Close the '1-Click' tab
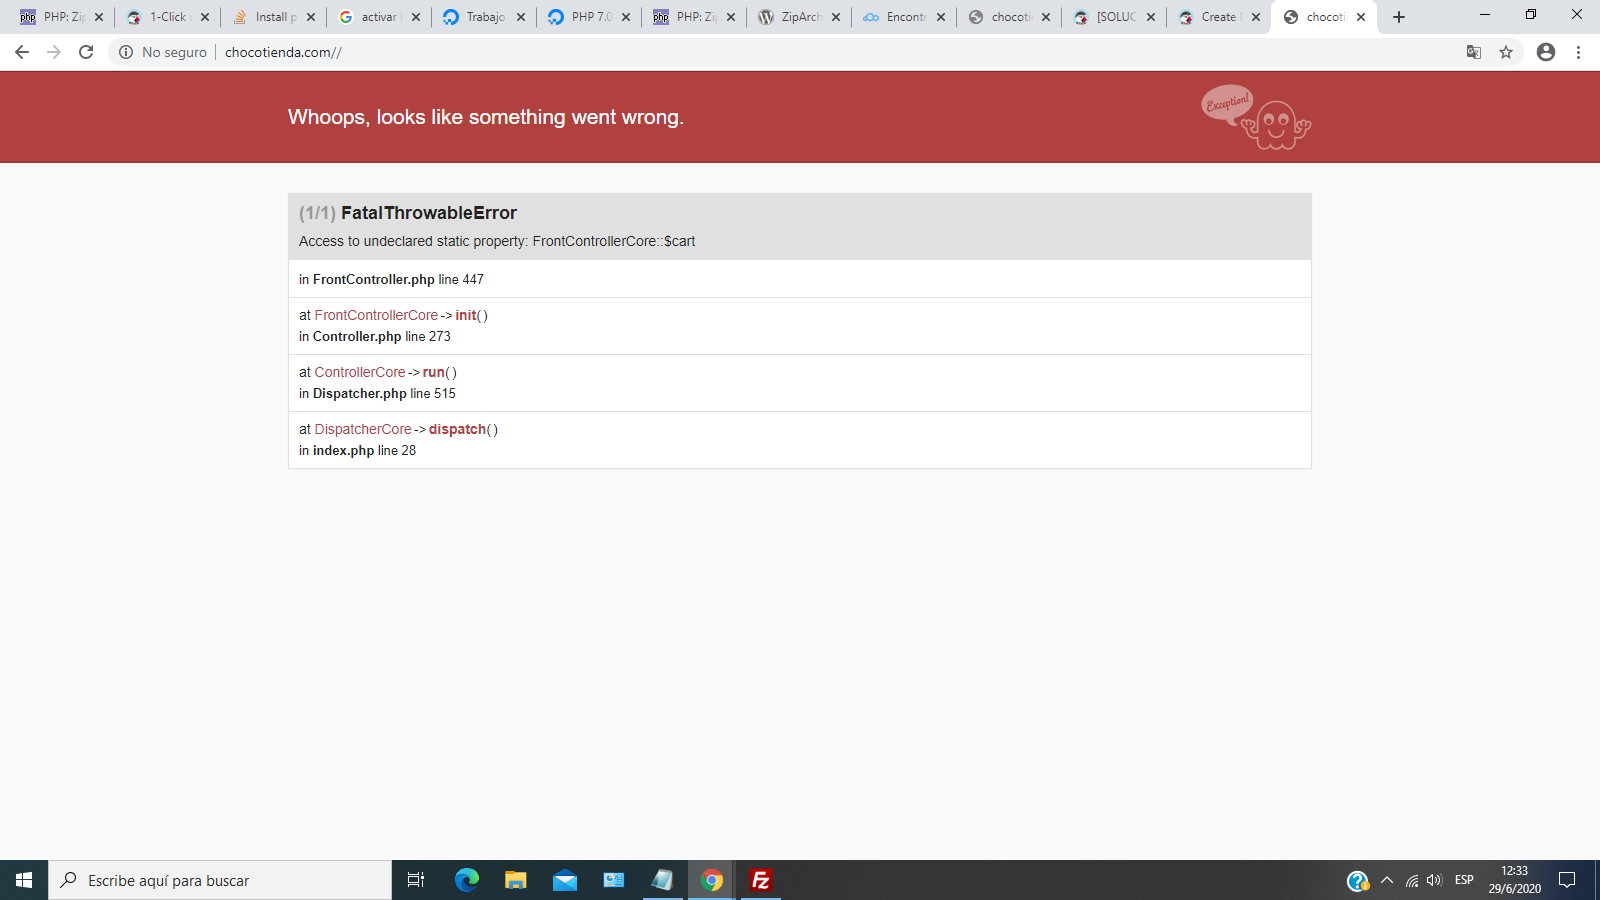 205,17
